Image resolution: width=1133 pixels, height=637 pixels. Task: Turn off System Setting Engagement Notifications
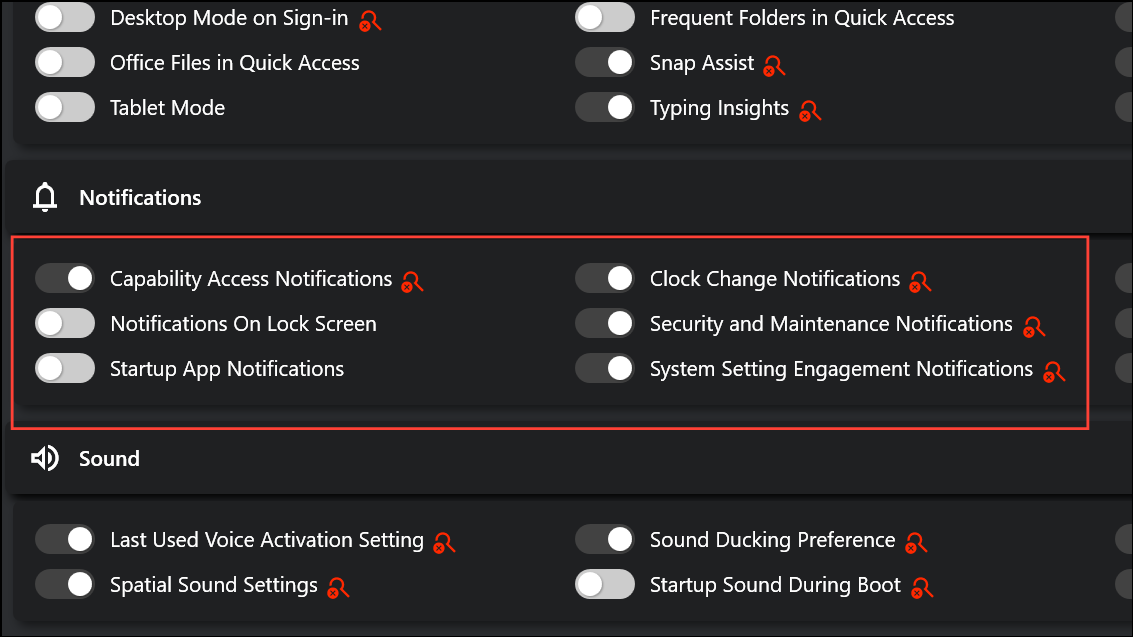tap(605, 368)
